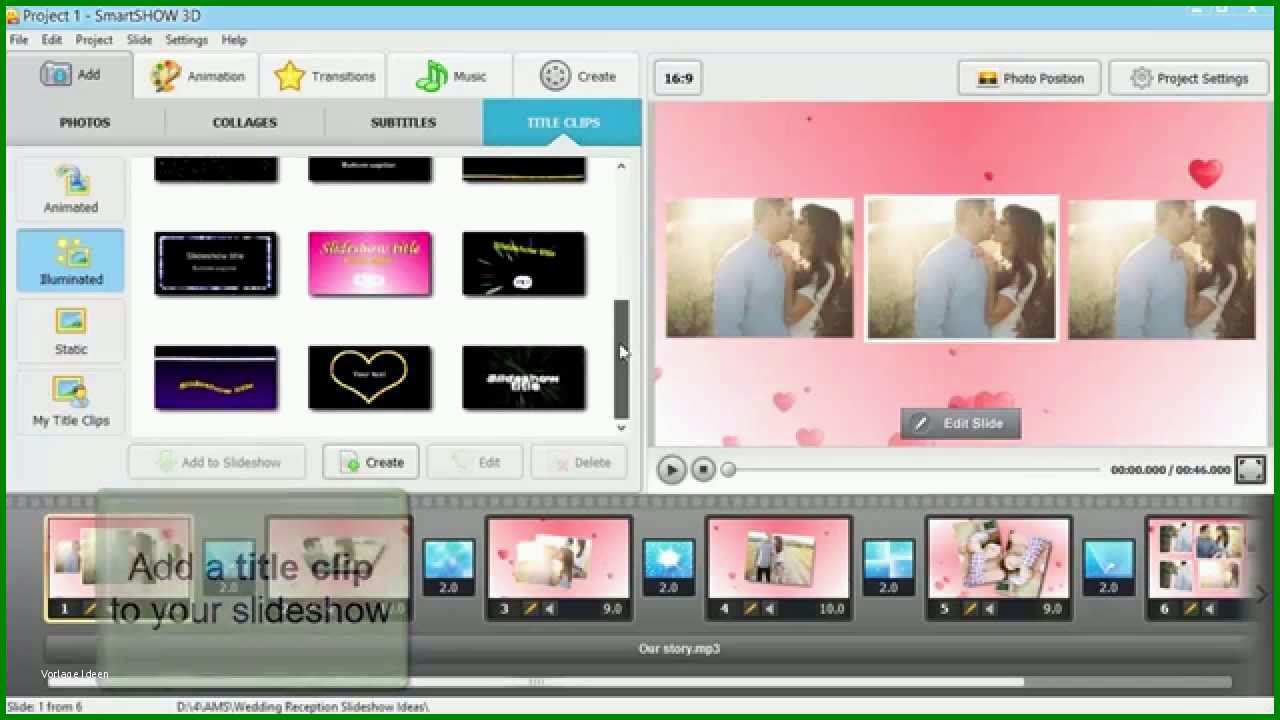The image size is (1280, 720).
Task: Toggle the speaker icon on slide 6
Action: click(x=1210, y=608)
